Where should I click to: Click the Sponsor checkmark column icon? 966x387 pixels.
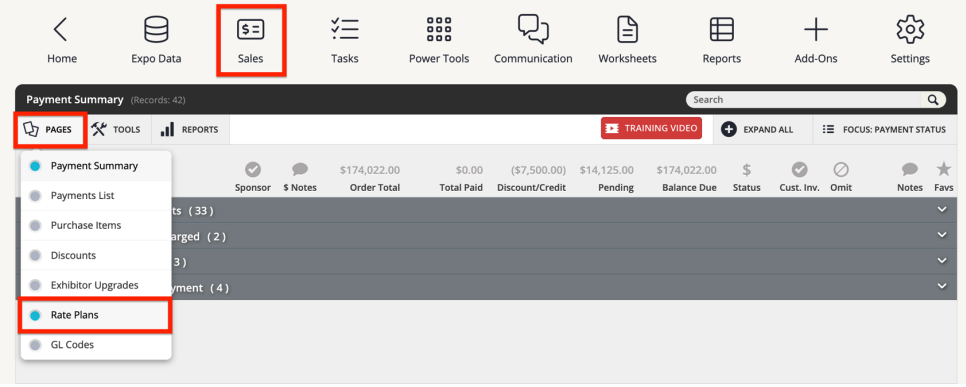tap(253, 169)
